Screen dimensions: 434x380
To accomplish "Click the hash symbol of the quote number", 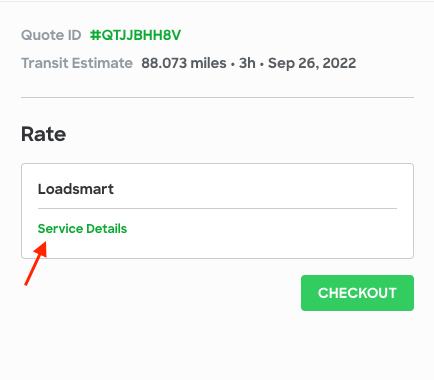I will (x=95, y=35).
